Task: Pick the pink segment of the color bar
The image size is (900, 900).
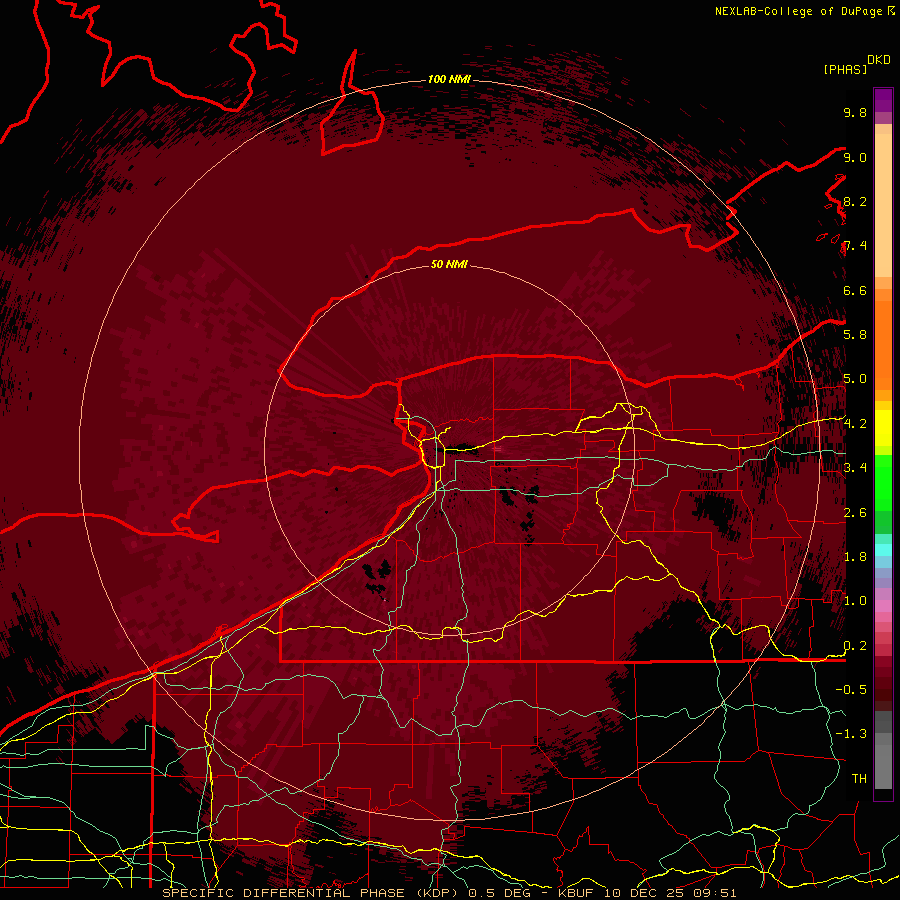Action: click(x=883, y=606)
